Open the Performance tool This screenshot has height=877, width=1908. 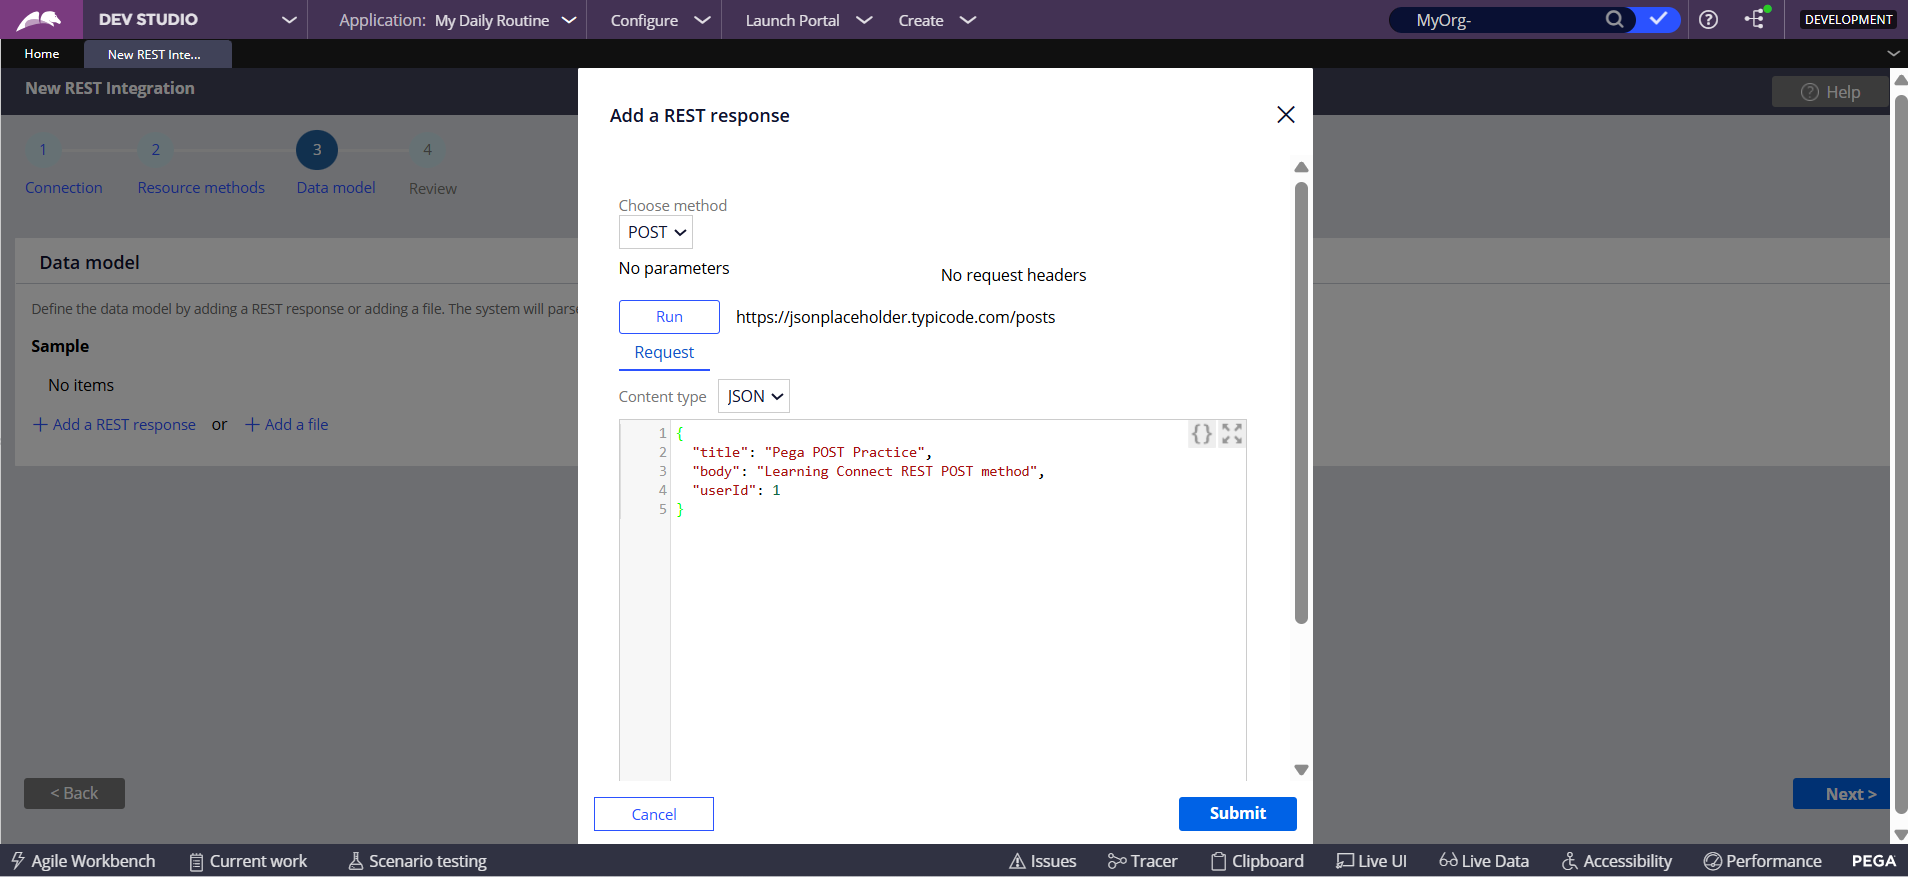[x=1763, y=861]
